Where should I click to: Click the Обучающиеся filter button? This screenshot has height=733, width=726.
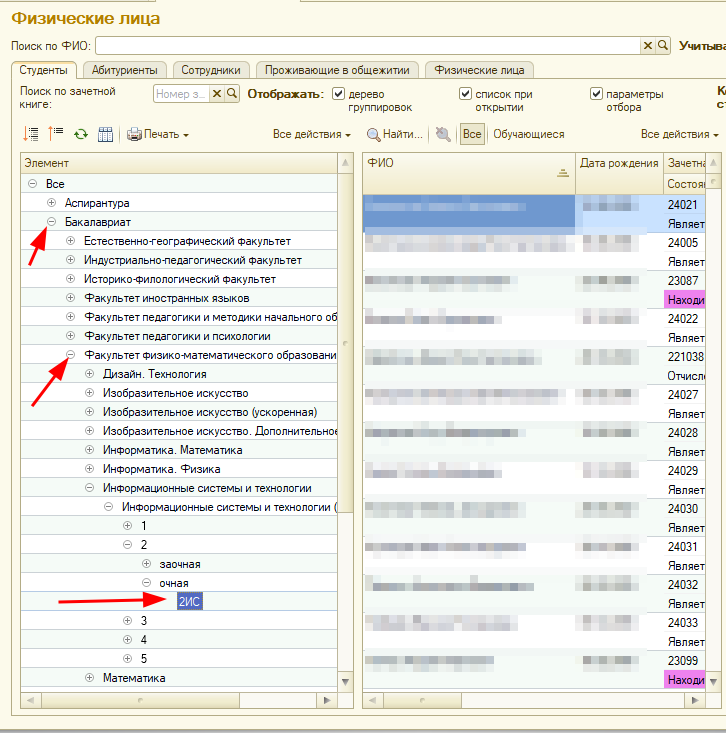528,134
